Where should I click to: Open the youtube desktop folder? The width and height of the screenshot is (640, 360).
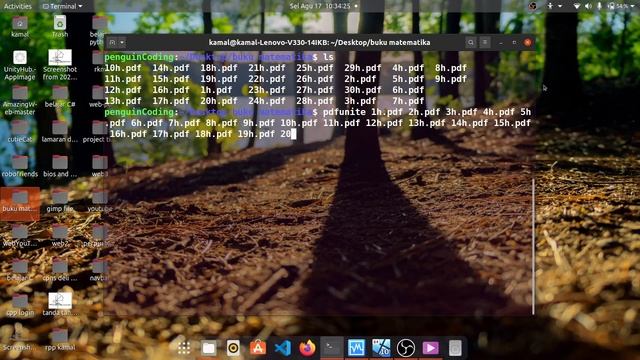coord(100,201)
